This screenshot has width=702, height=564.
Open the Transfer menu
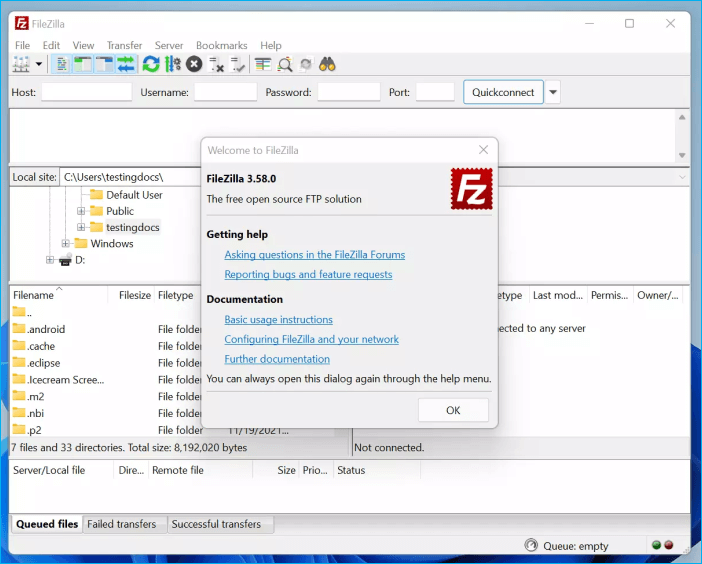pyautogui.click(x=124, y=46)
